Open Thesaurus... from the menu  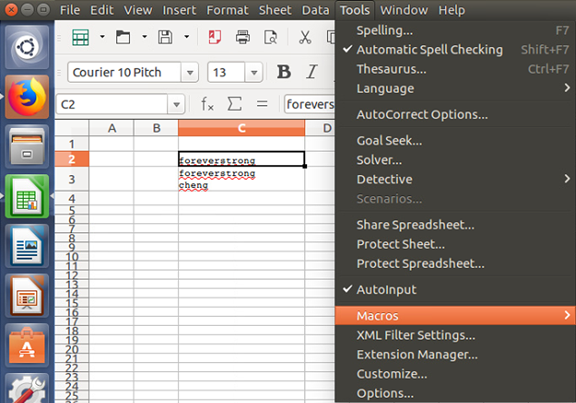455,69
